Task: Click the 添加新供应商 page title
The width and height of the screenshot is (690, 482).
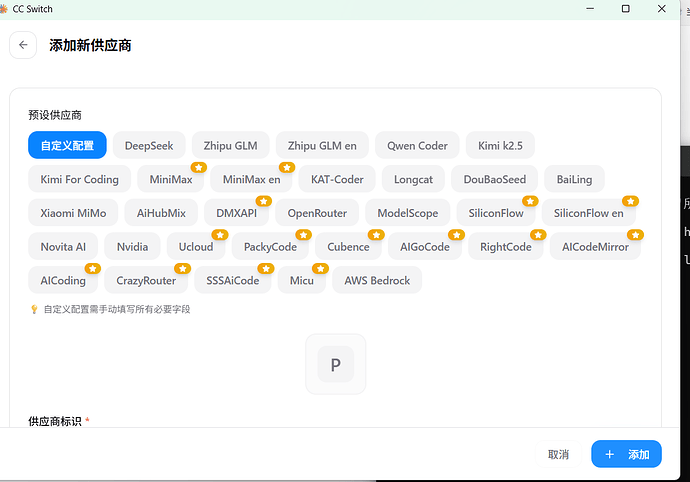Action: [x=90, y=45]
